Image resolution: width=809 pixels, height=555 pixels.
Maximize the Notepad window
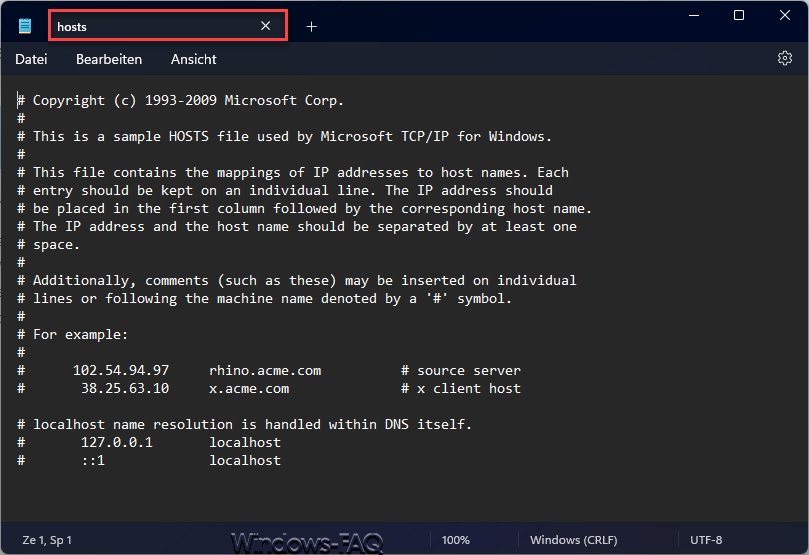pyautogui.click(x=739, y=15)
